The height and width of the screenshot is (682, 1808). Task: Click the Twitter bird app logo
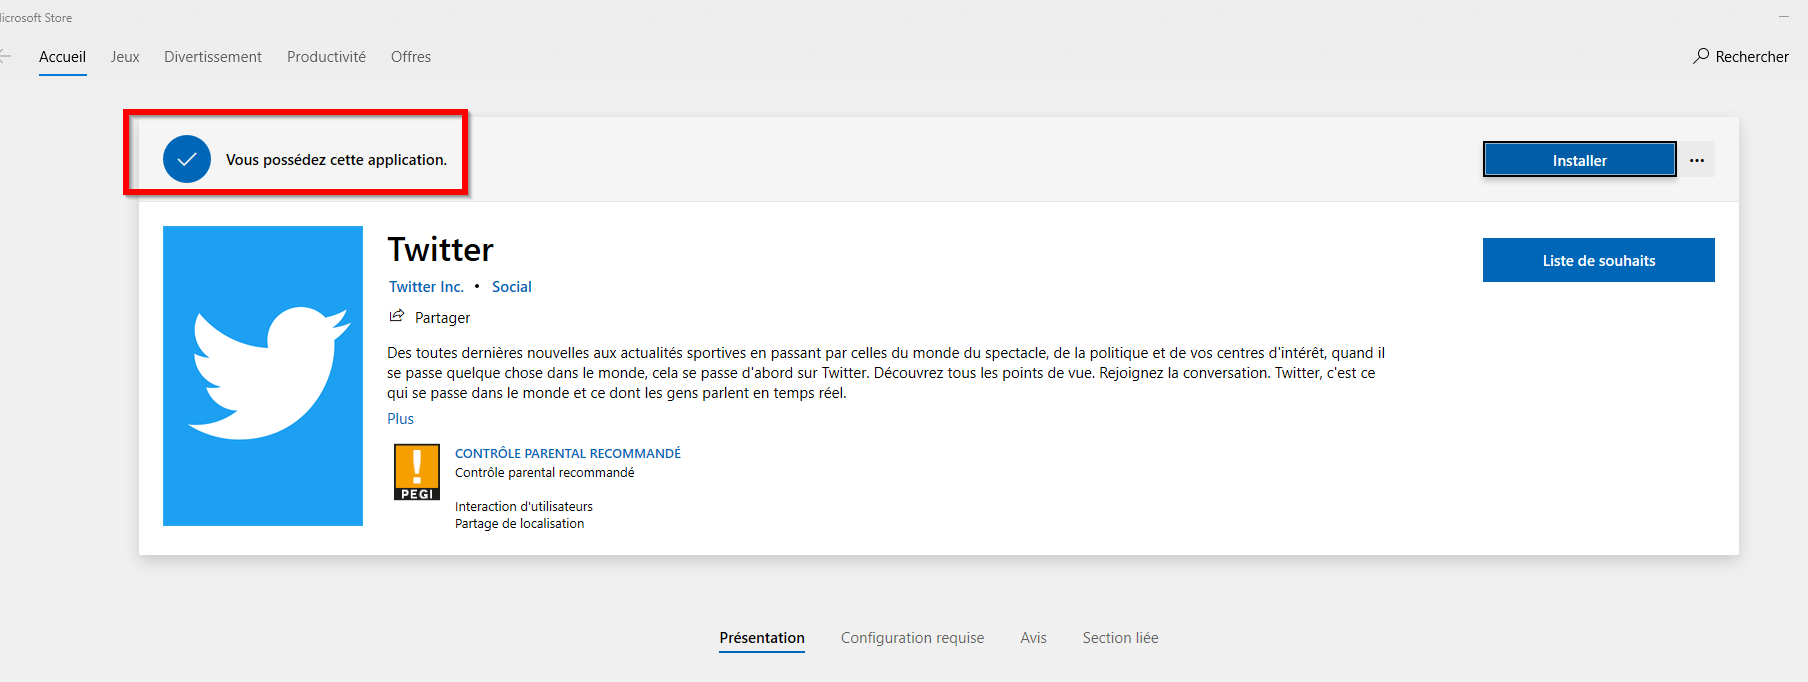263,376
